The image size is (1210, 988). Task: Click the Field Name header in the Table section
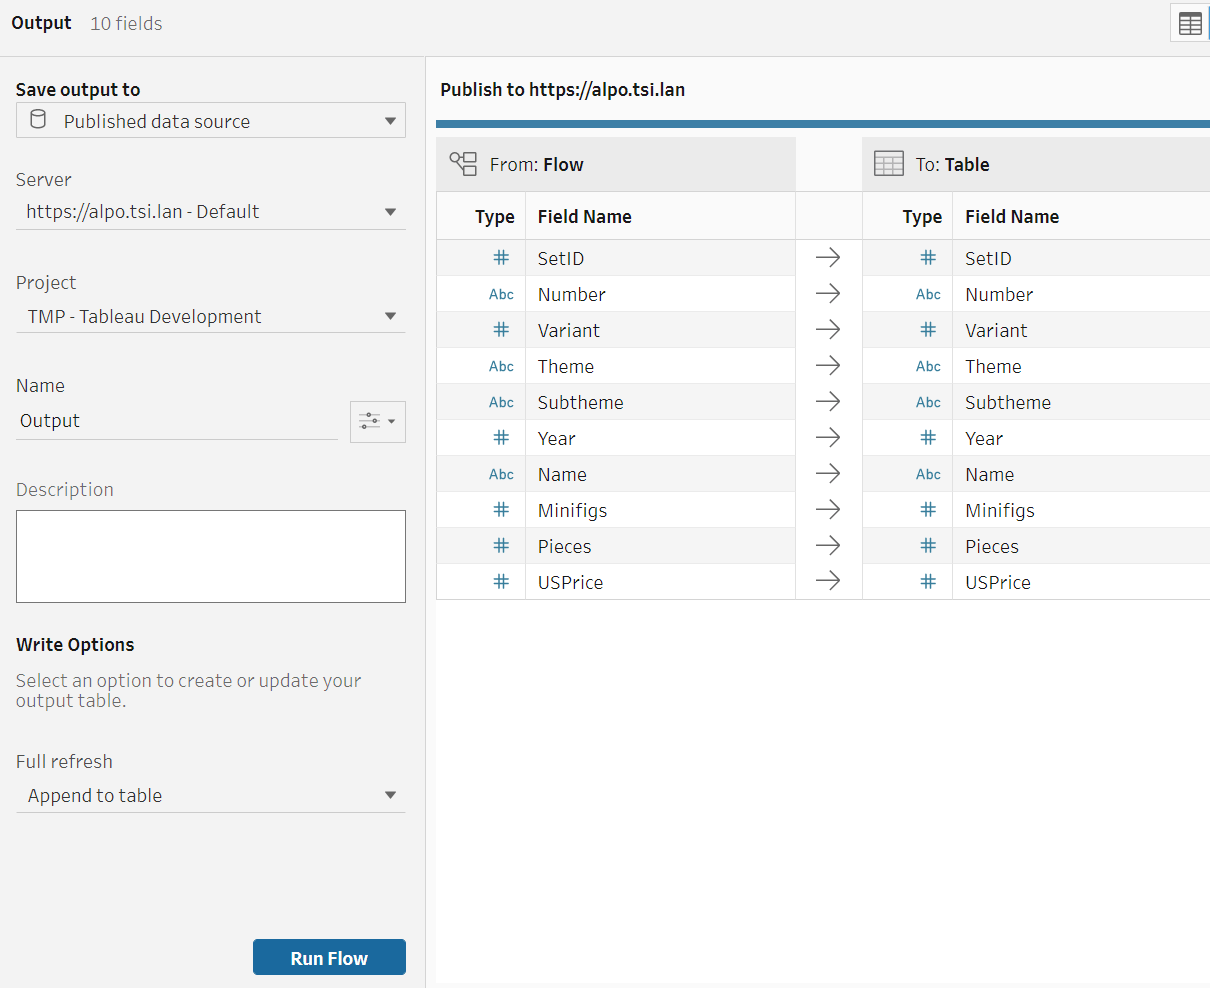[1011, 216]
